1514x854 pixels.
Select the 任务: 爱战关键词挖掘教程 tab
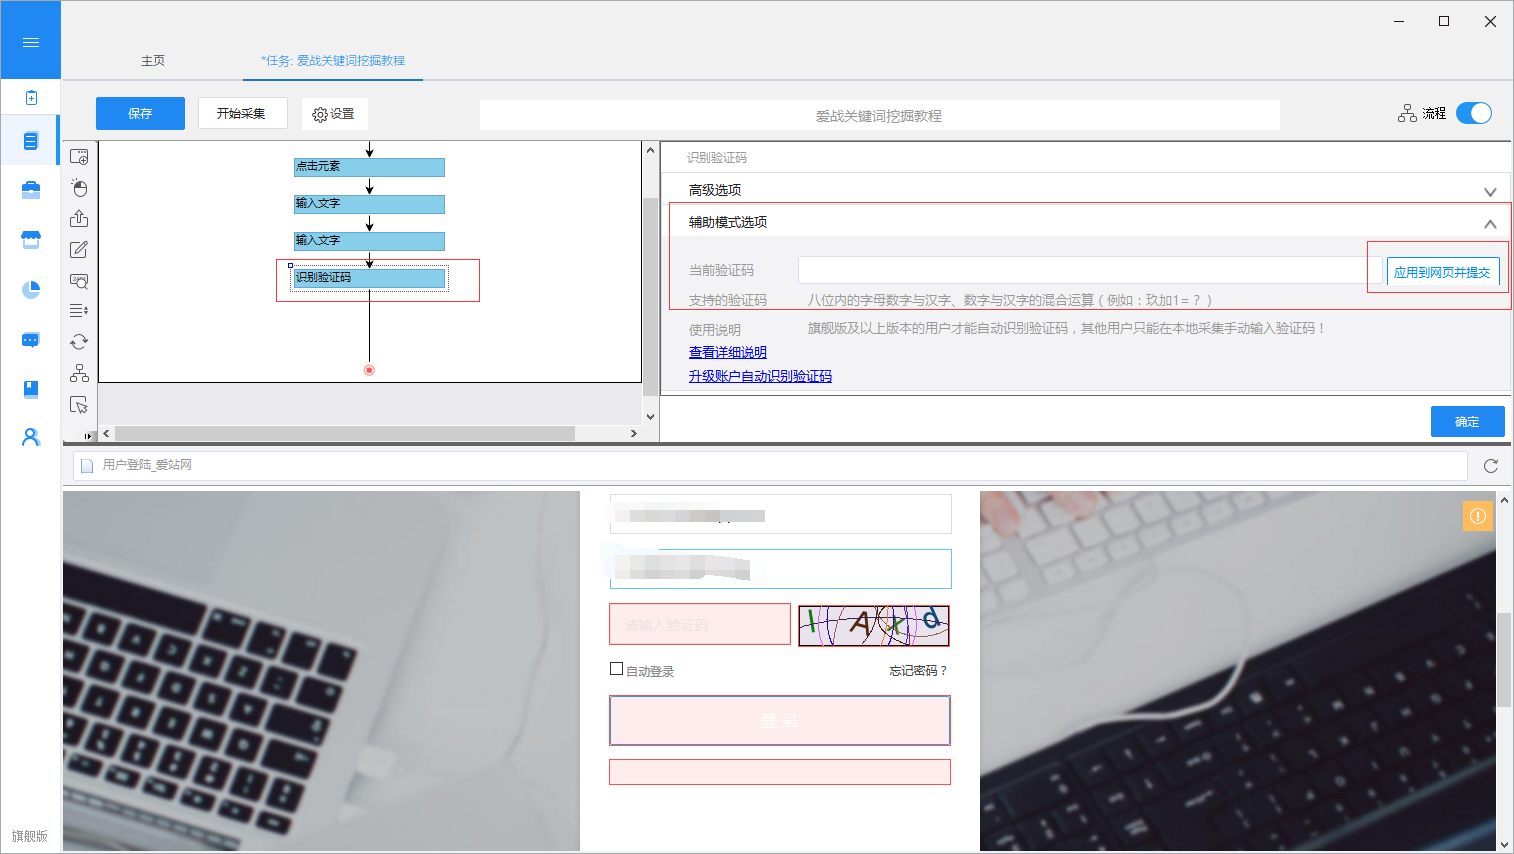[x=333, y=61]
